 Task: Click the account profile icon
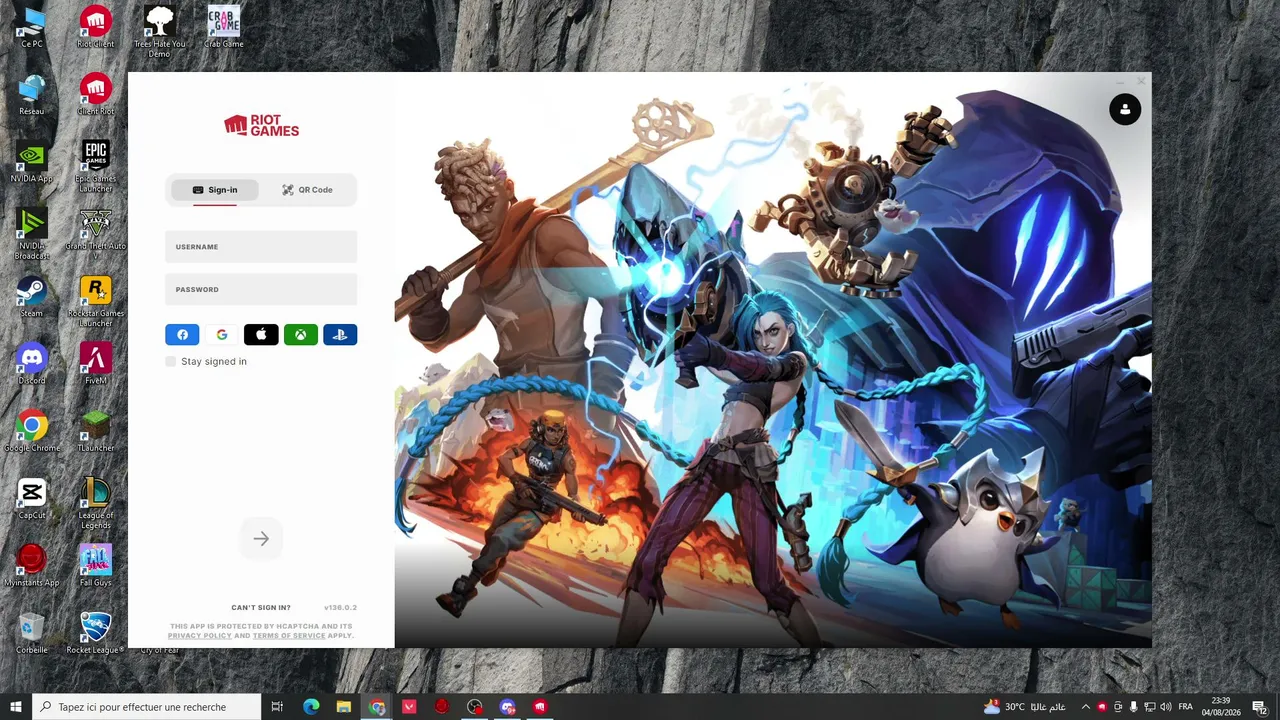(1125, 109)
